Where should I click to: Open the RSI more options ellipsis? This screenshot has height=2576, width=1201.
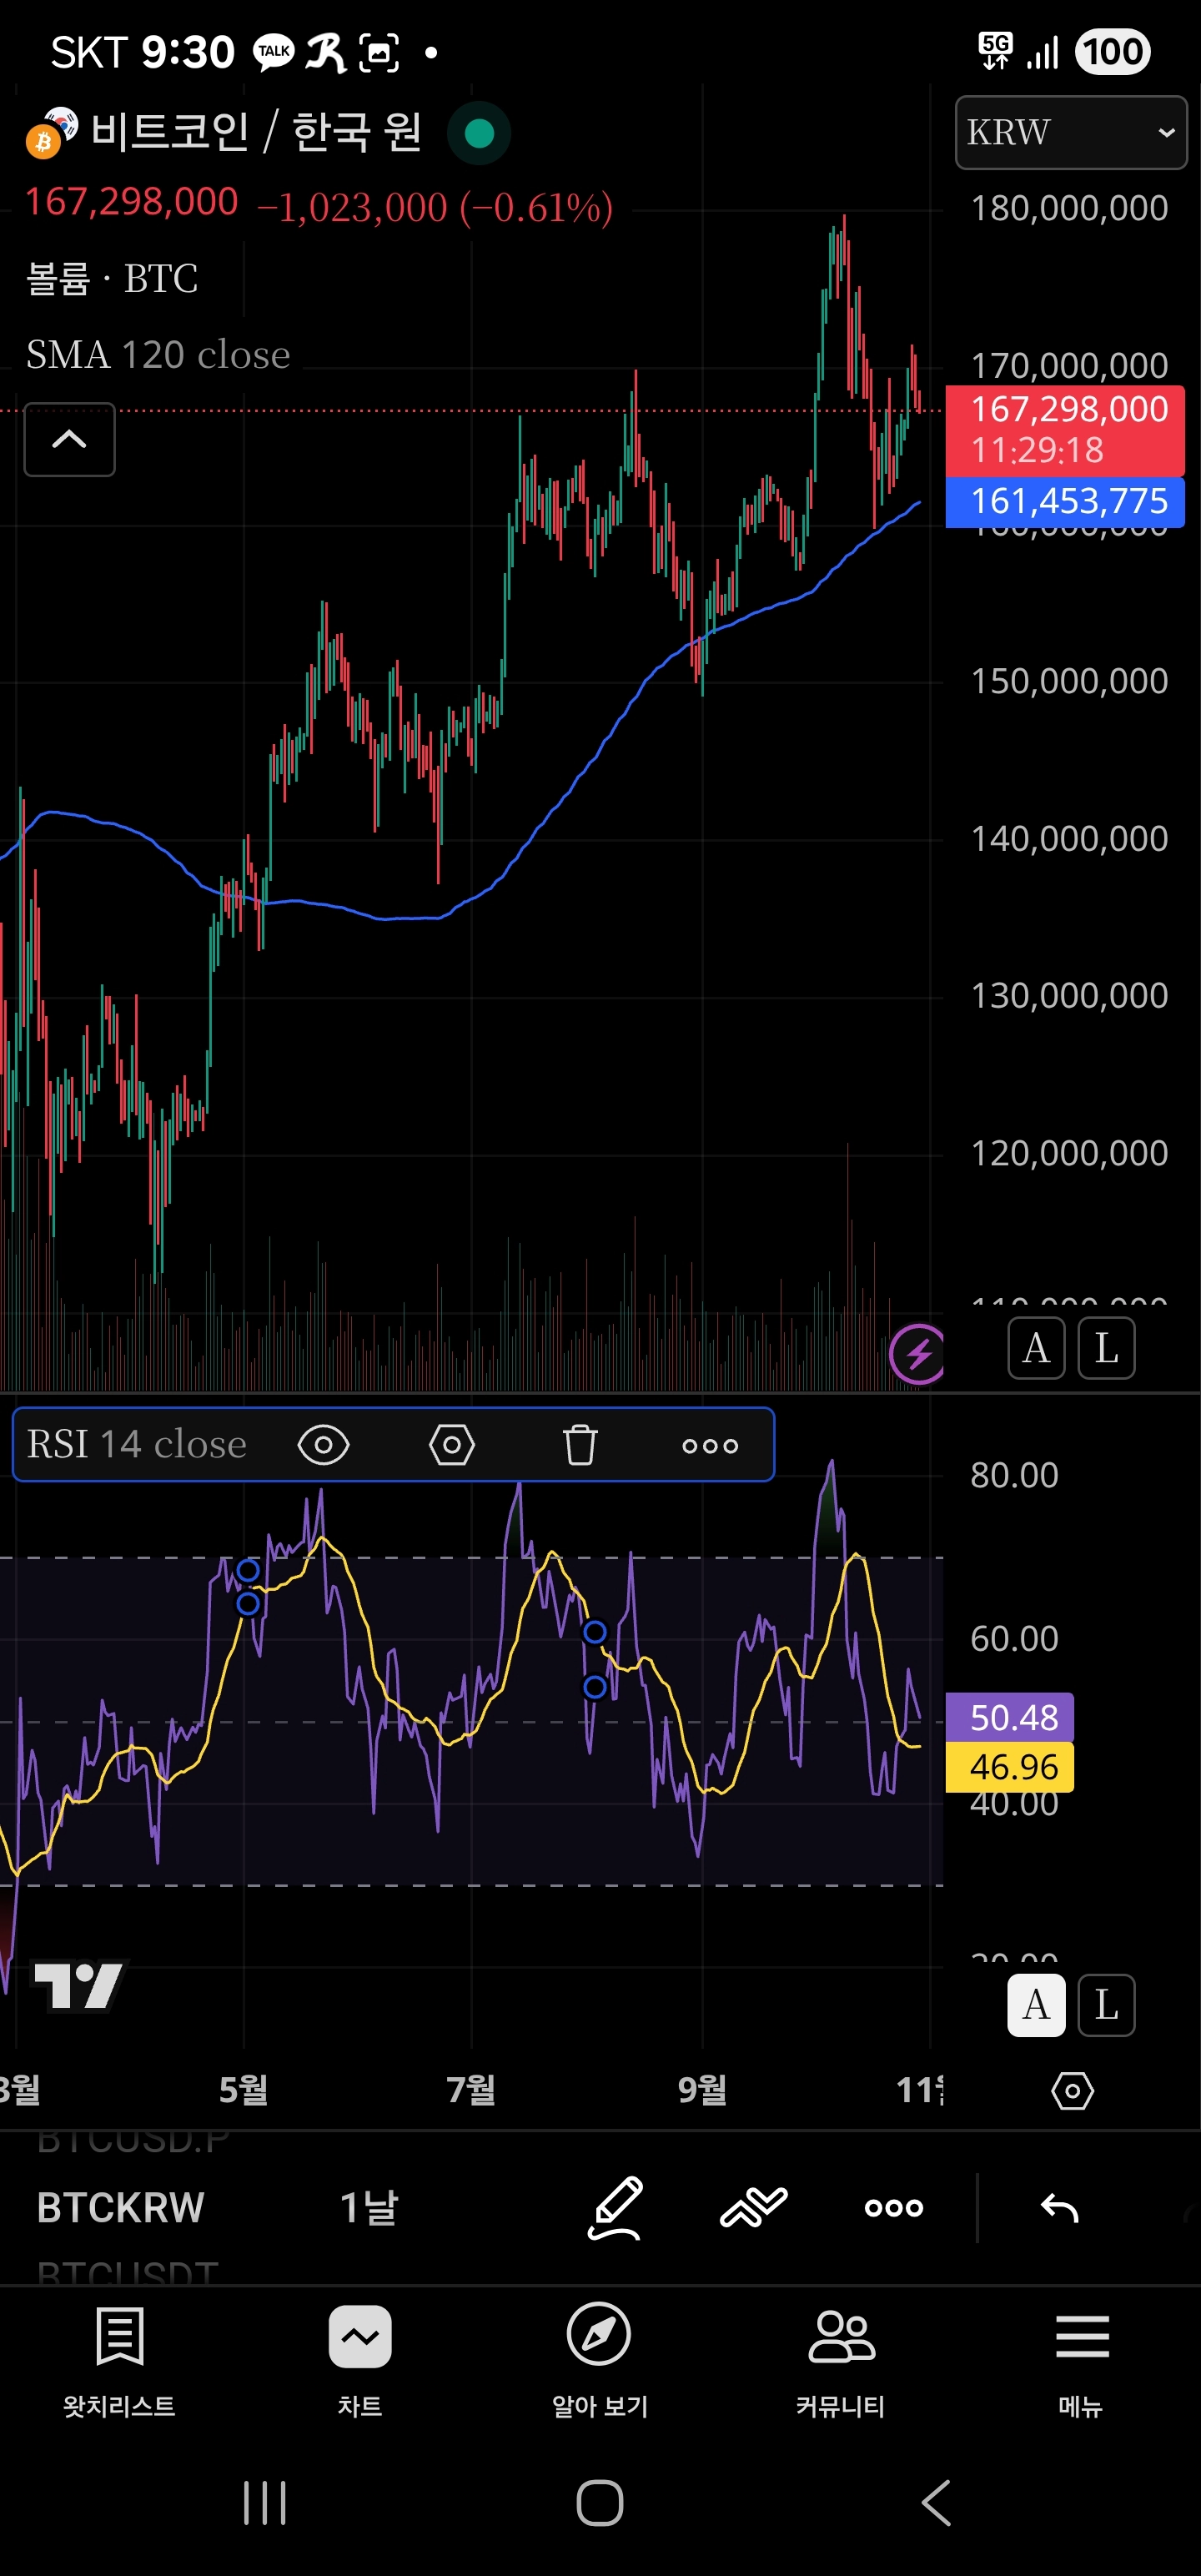click(x=710, y=1444)
